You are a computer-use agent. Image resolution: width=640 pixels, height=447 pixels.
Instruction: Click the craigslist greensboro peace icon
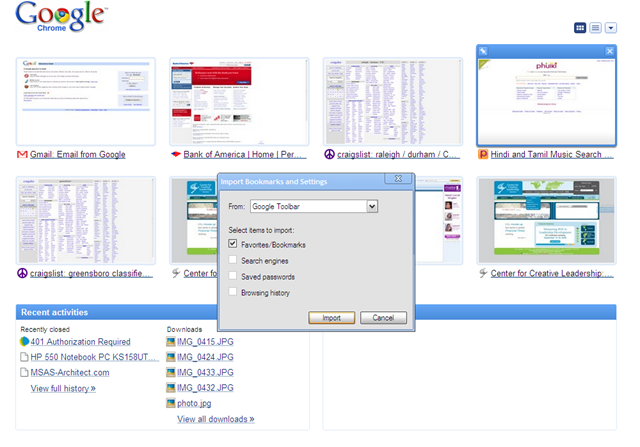[x=22, y=273]
